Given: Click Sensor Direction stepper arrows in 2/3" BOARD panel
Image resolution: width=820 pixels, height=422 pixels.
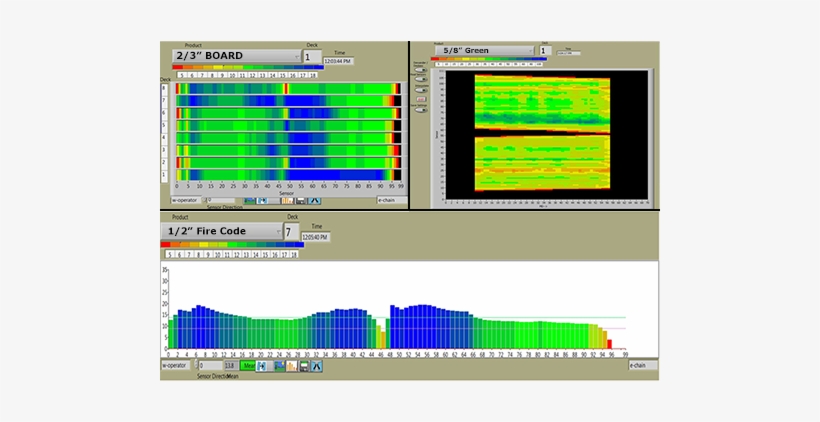Looking at the screenshot, I should tap(204, 200).
